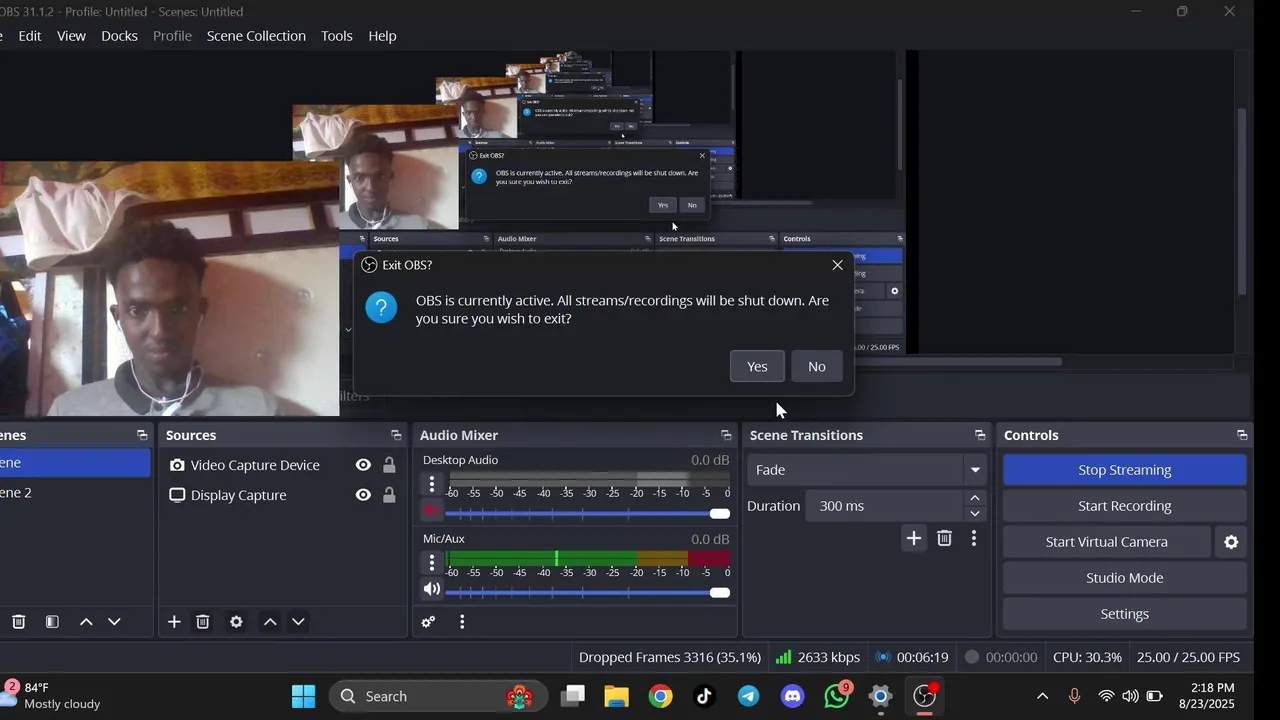Viewport: 1280px width, 720px height.
Task: Open Desktop Audio options three dots
Action: click(x=432, y=485)
